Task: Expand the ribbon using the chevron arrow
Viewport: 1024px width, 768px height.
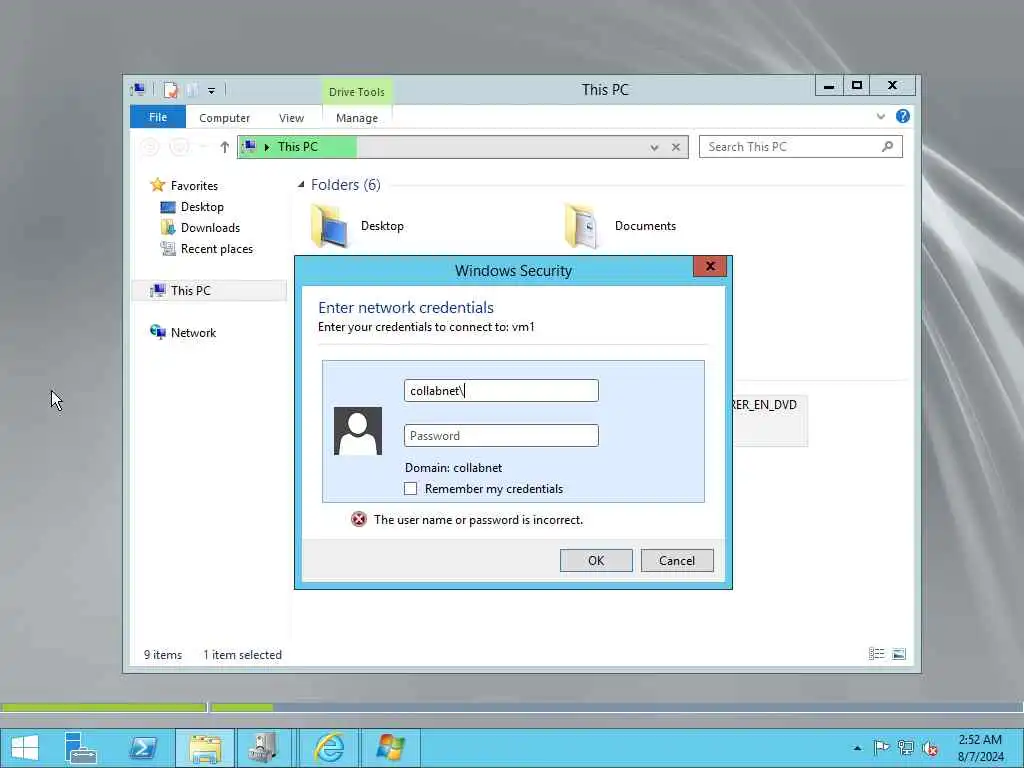Action: coord(880,116)
